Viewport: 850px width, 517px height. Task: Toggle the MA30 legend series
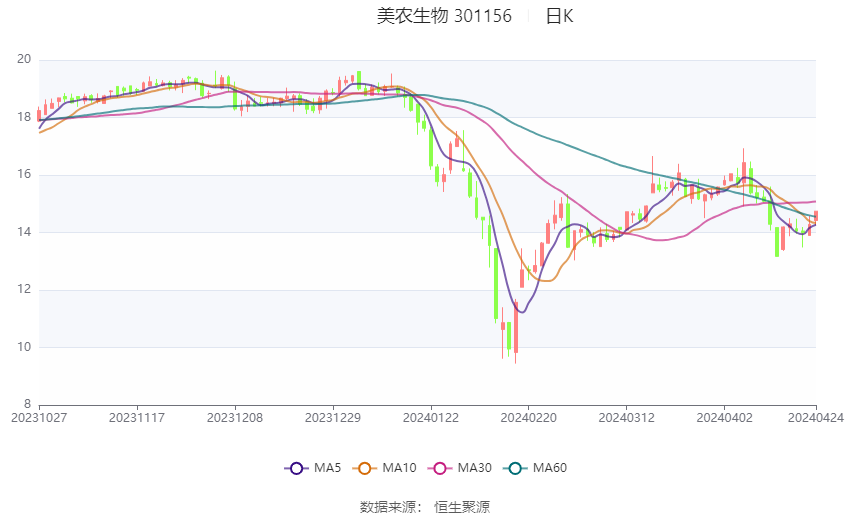tap(460, 468)
